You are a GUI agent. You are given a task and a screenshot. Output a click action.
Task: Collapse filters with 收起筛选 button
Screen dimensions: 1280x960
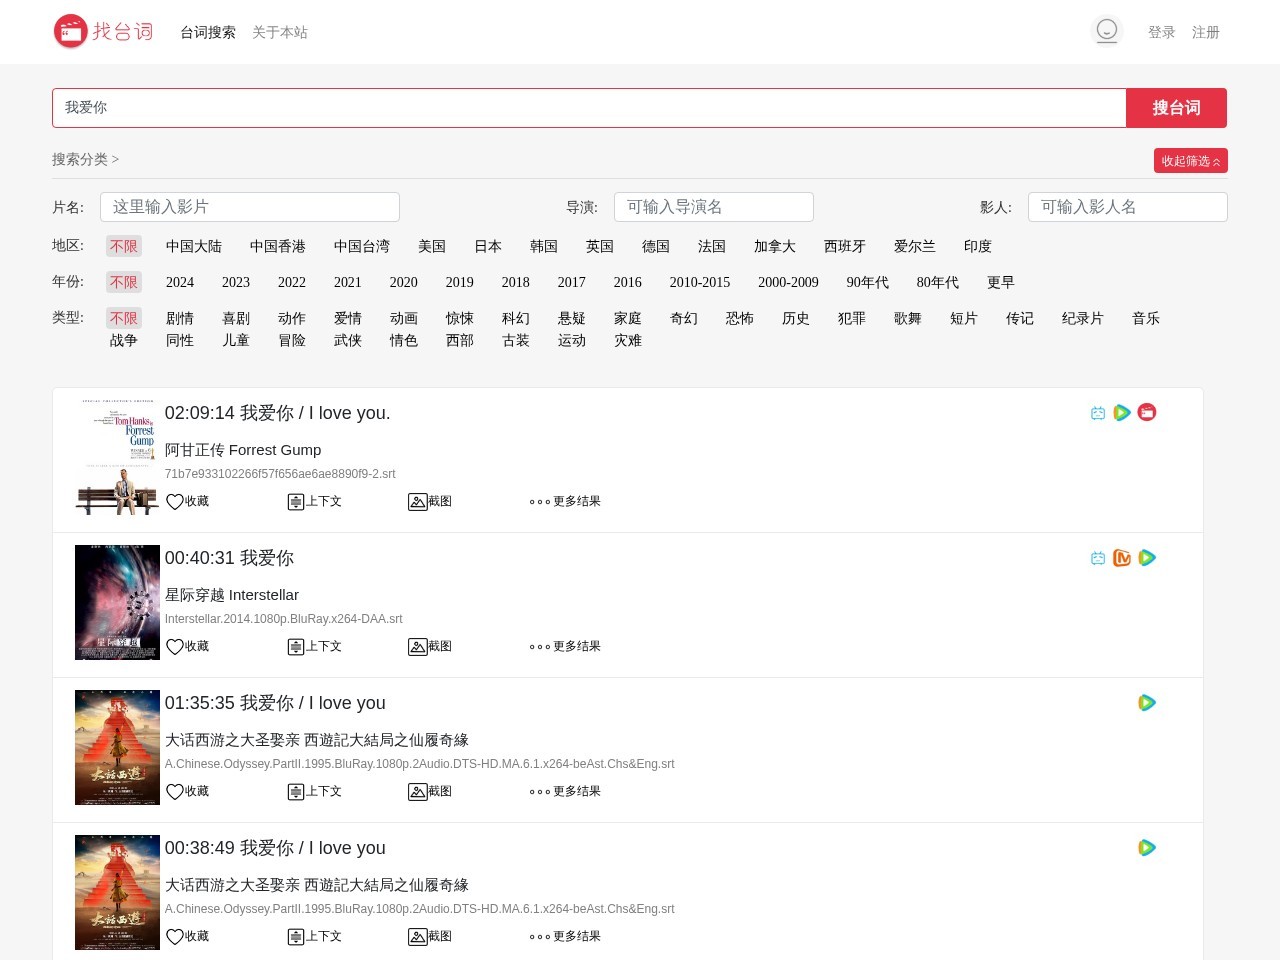tap(1190, 161)
